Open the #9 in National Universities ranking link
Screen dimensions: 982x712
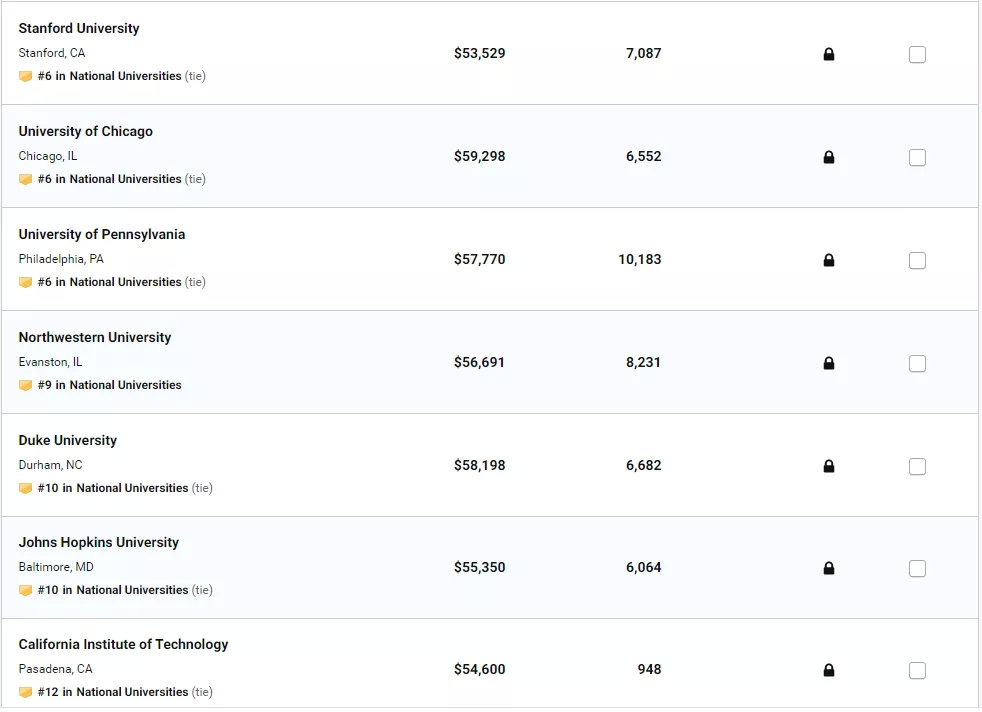[108, 385]
